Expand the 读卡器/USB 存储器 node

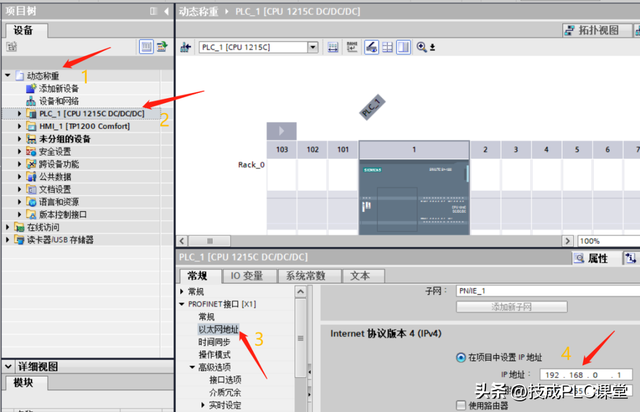pyautogui.click(x=8, y=240)
